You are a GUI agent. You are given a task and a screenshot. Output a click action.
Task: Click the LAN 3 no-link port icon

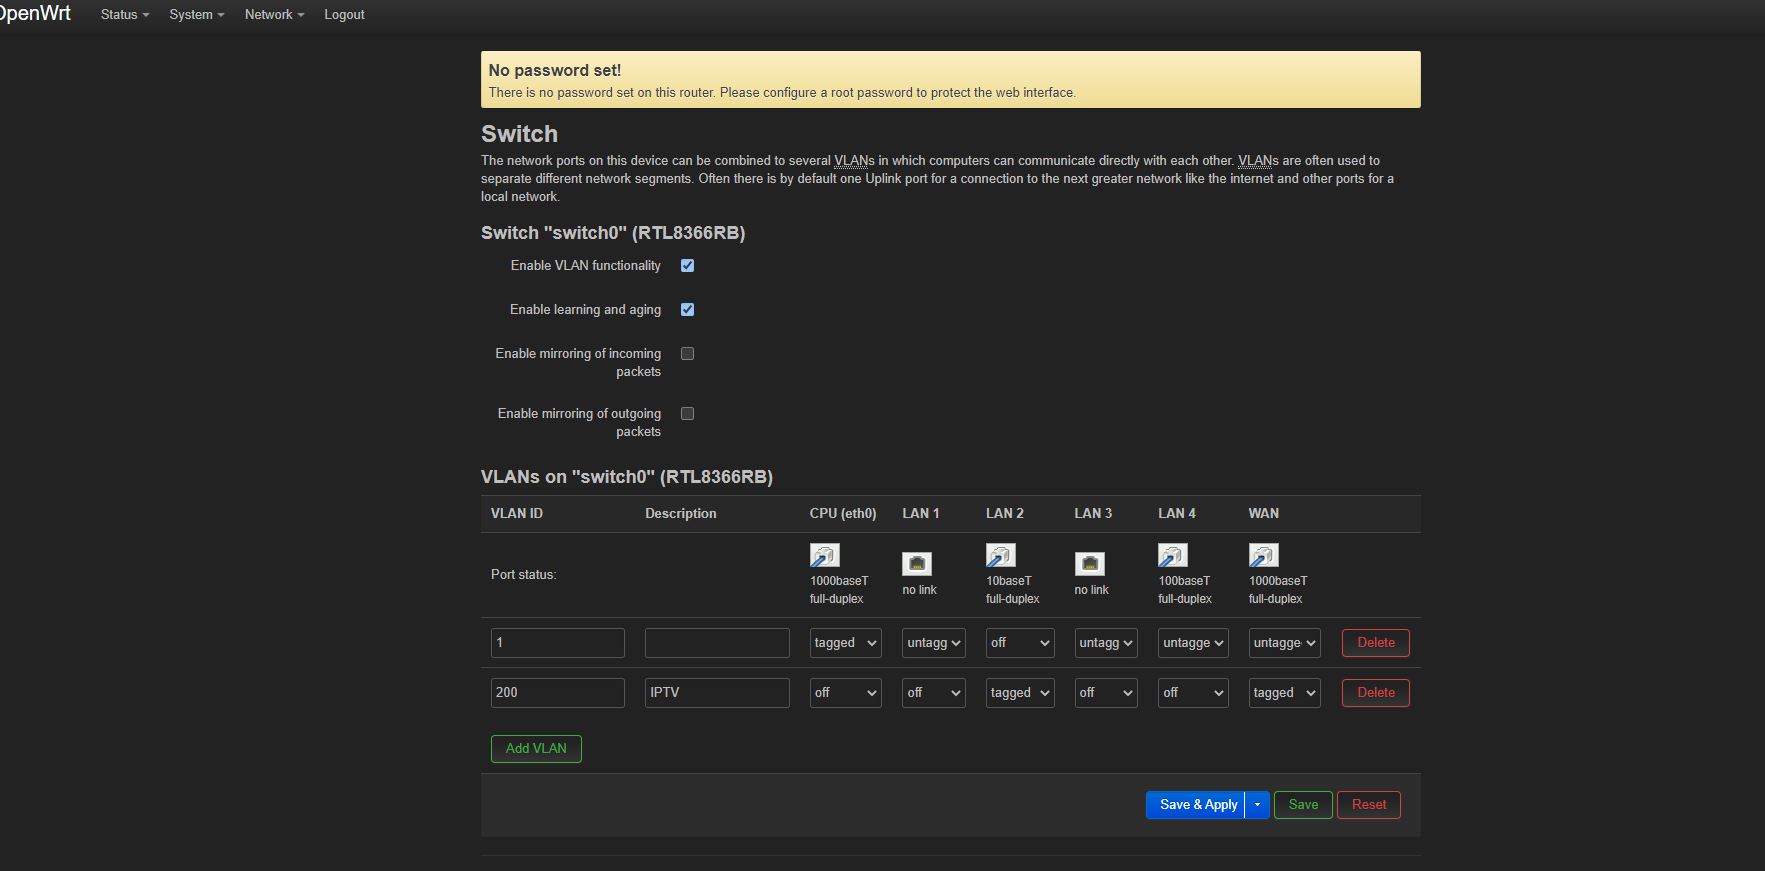[1089, 564]
